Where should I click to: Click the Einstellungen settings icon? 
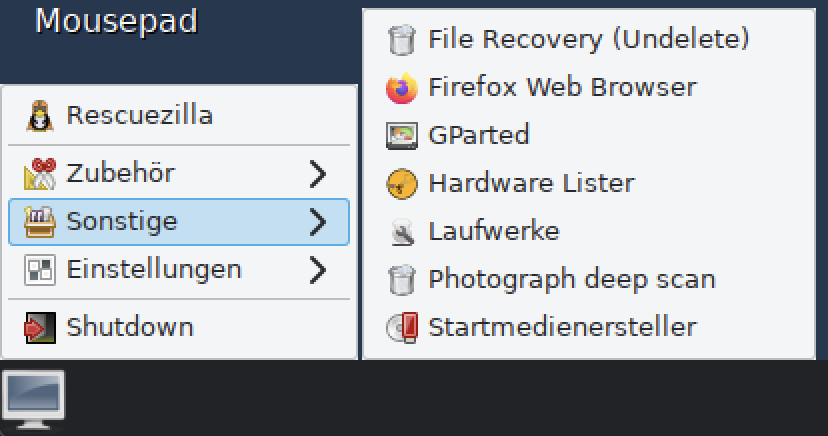coord(40,270)
